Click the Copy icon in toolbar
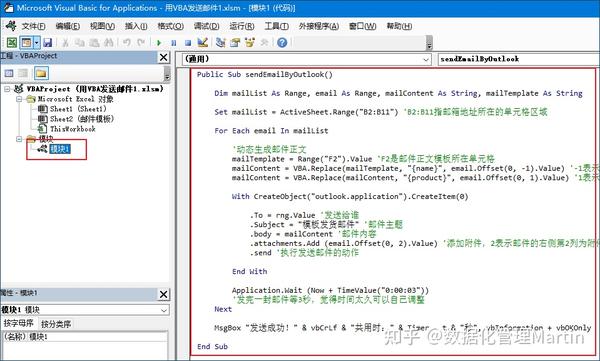 pyautogui.click(x=80, y=42)
